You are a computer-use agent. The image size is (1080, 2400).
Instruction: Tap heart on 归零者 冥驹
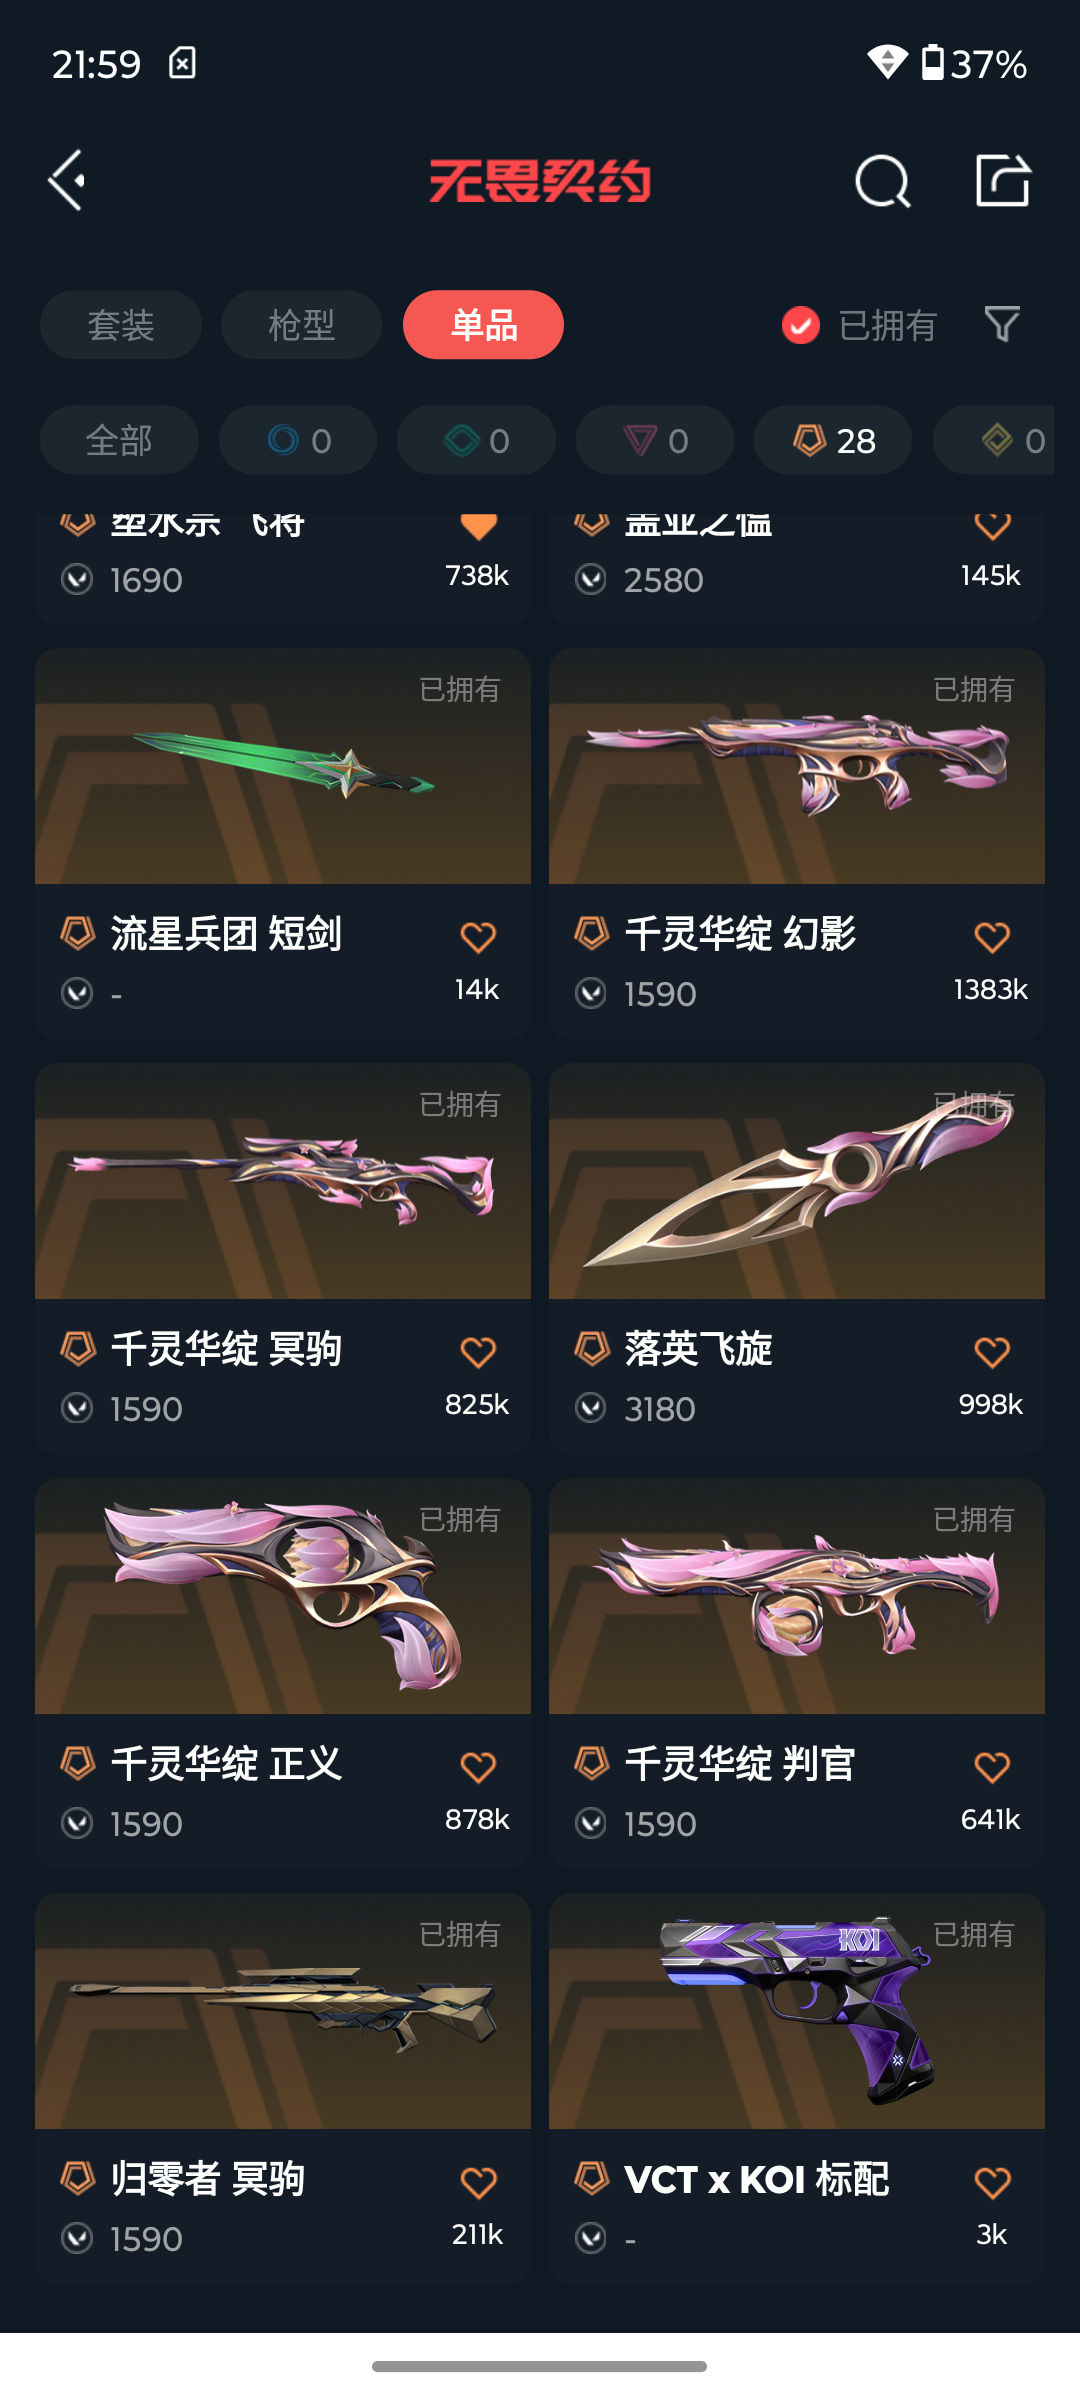(478, 2182)
